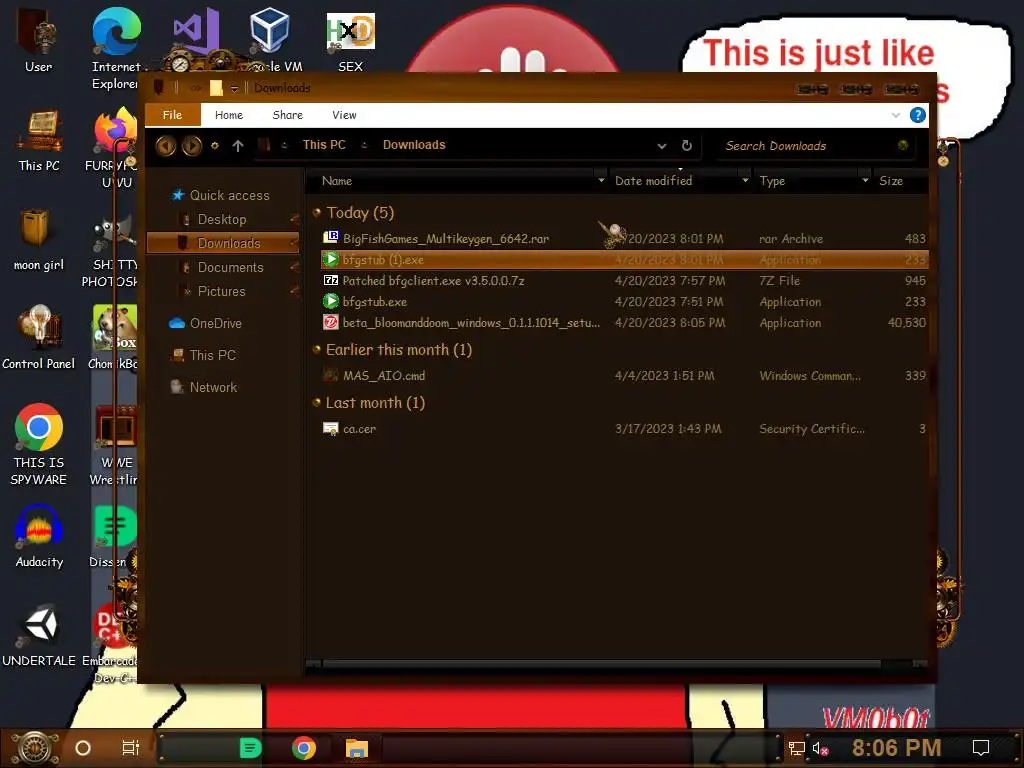Click the 8:06 PM taskbar clock
The height and width of the screenshot is (768, 1024).
tap(897, 748)
